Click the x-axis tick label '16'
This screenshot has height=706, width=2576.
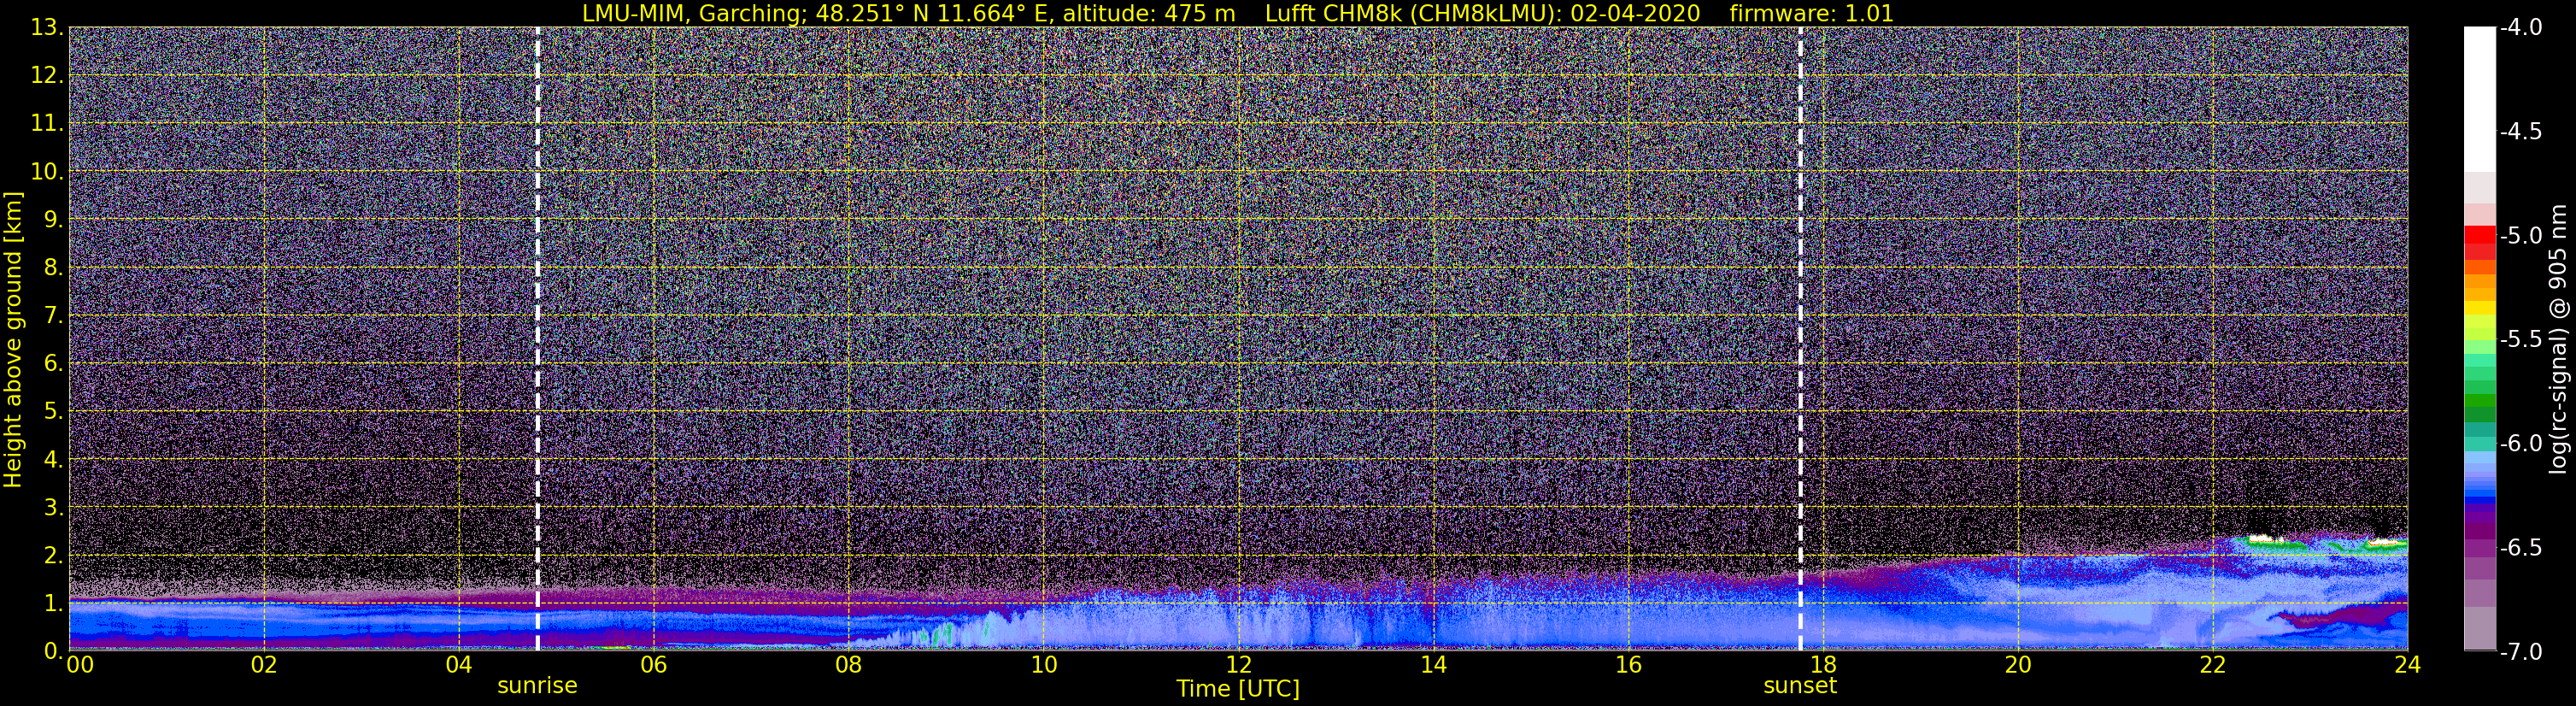[1628, 665]
